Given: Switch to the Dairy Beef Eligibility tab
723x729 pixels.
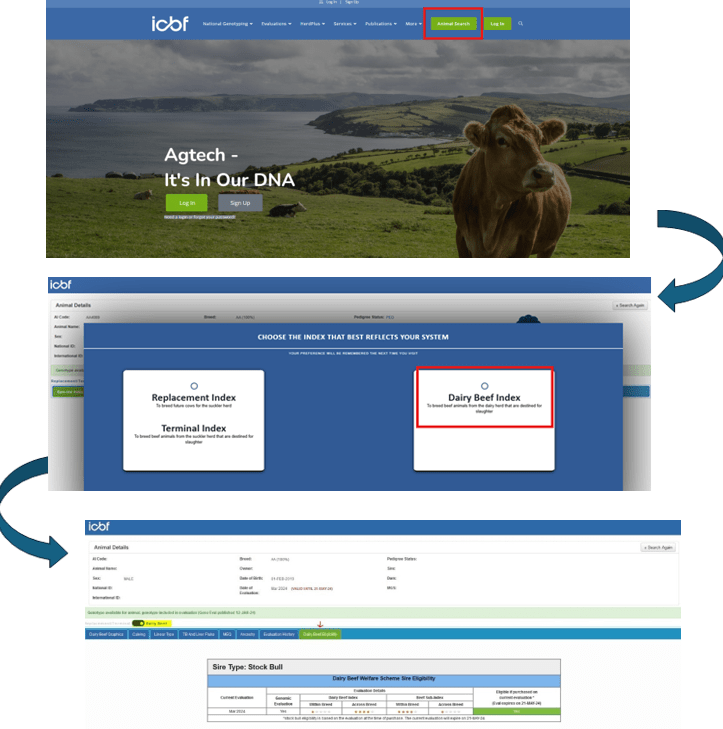Looking at the screenshot, I should click(320, 634).
